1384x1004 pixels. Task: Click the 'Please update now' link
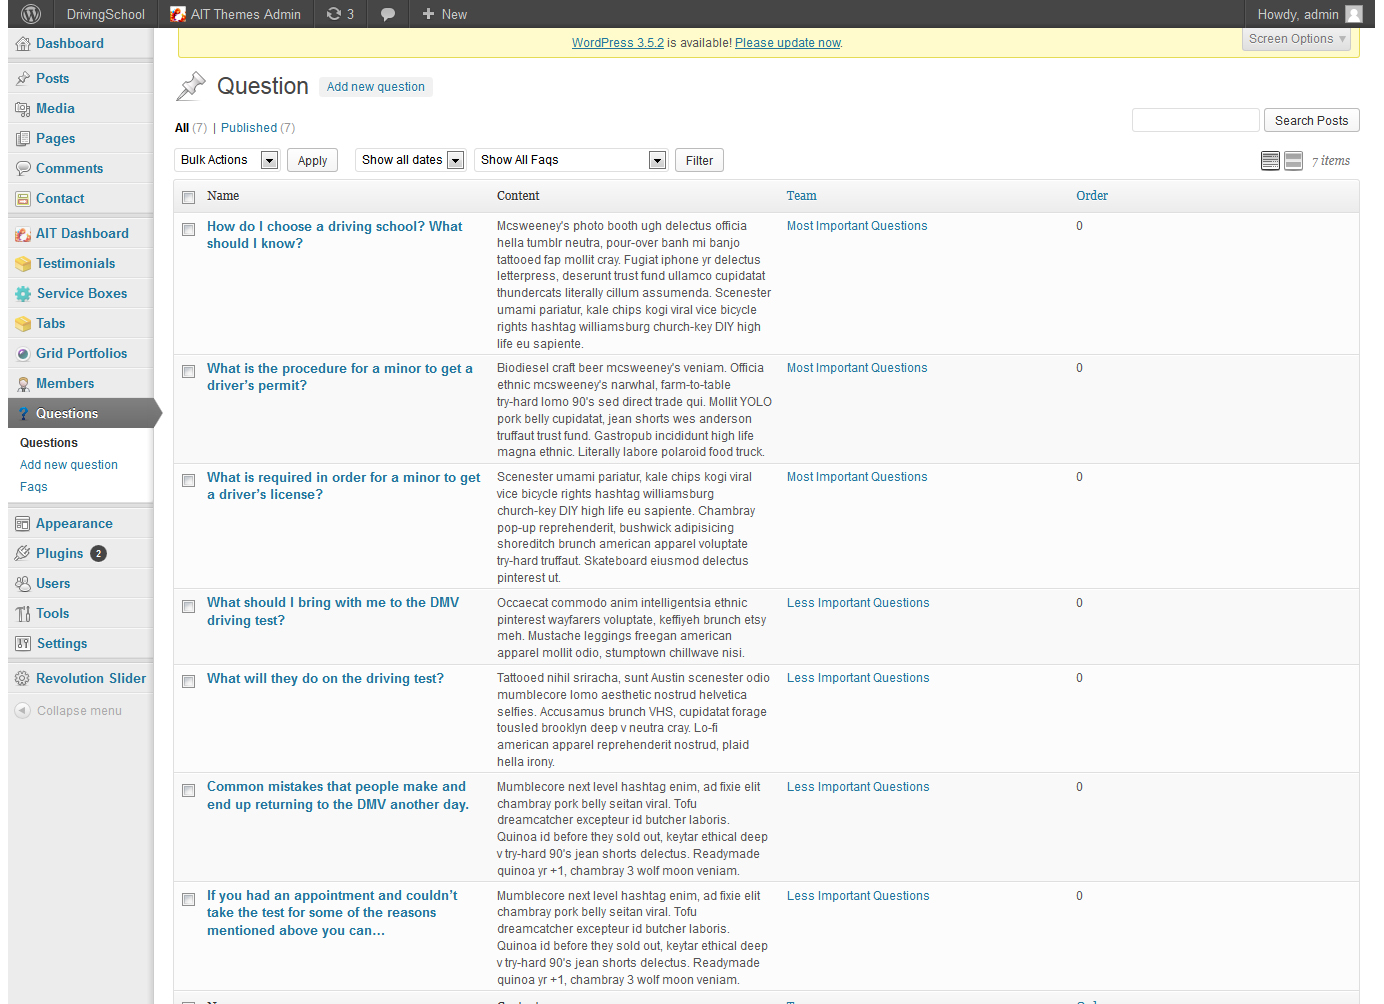788,43
